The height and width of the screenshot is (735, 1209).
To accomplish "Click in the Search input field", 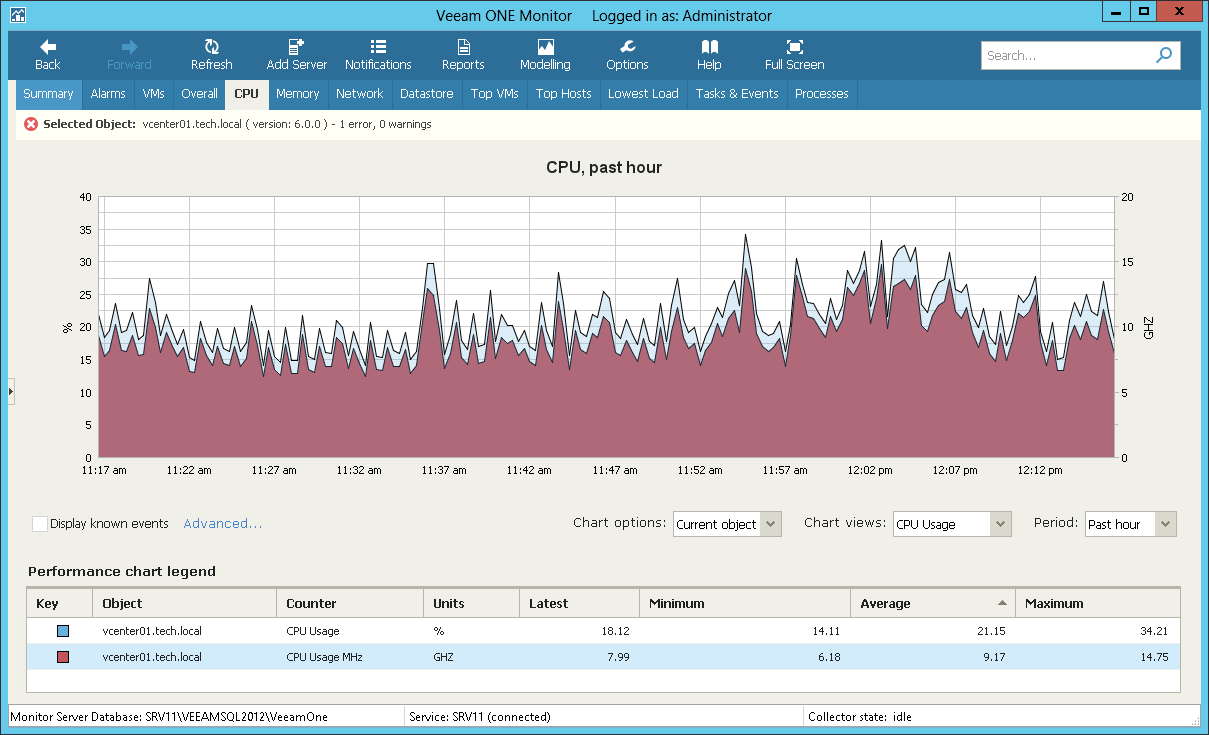I will coord(1068,56).
